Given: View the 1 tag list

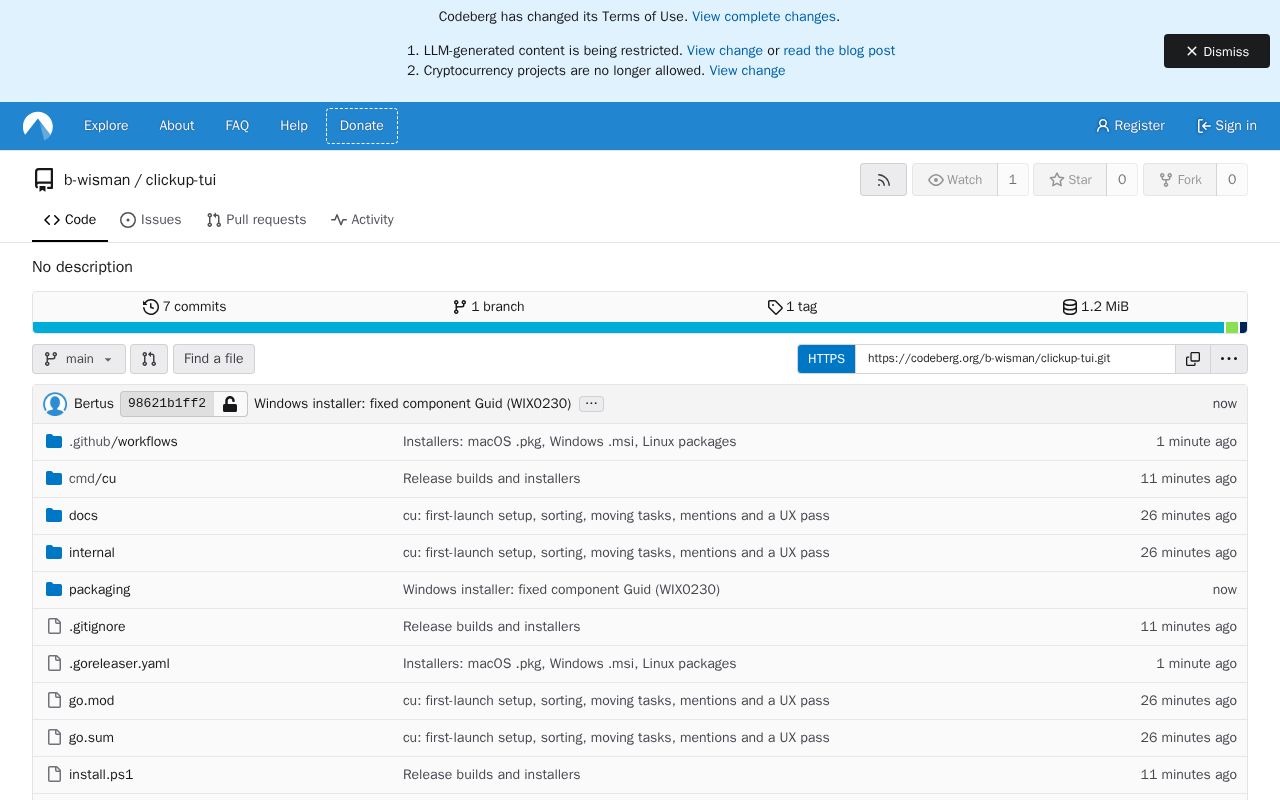Looking at the screenshot, I should [x=792, y=307].
